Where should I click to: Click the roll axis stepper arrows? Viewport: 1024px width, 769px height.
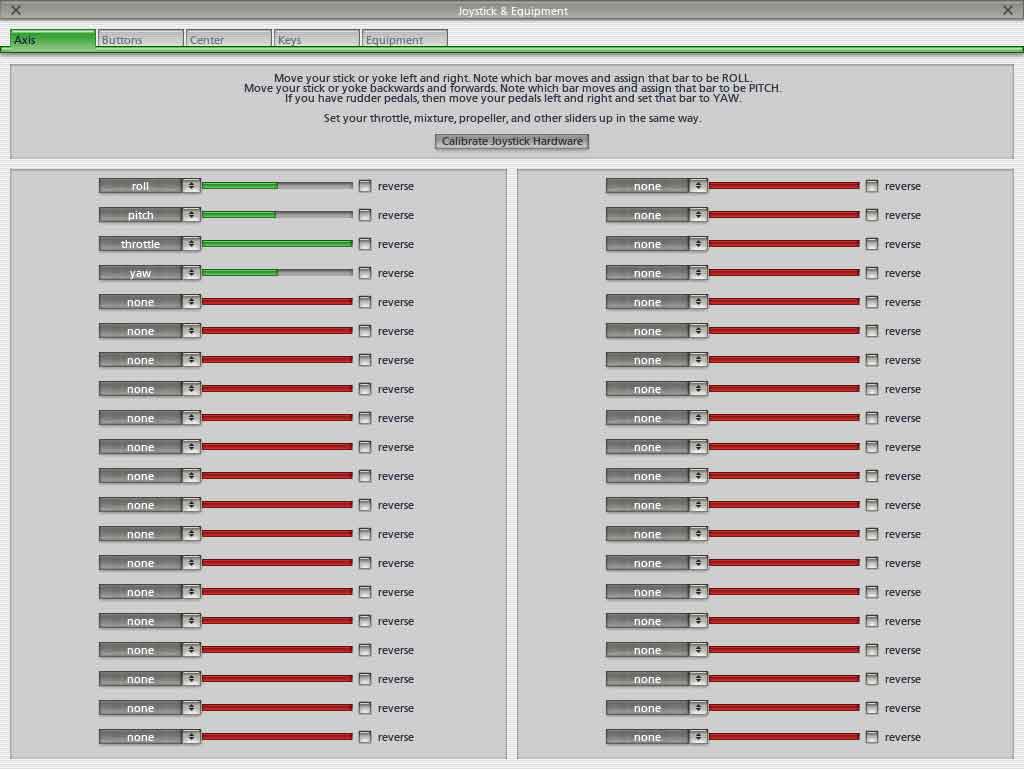pos(191,186)
